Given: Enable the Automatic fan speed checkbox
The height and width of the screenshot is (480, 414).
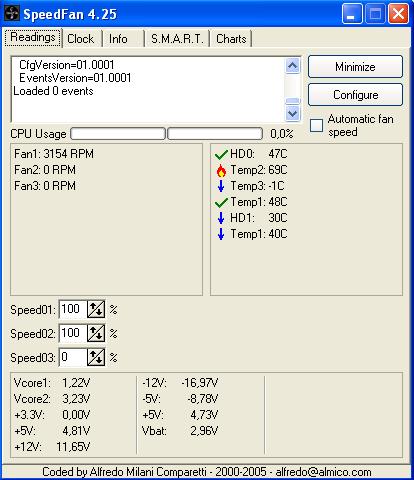Looking at the screenshot, I should (316, 126).
